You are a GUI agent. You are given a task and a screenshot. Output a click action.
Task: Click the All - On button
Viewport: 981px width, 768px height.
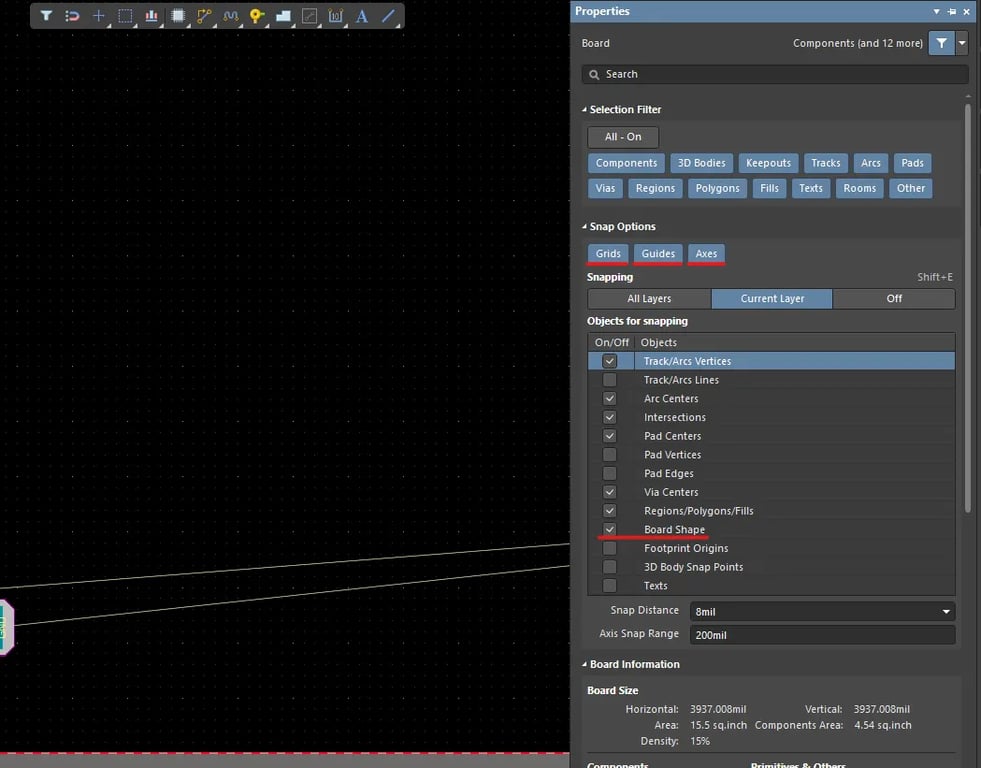pos(623,137)
